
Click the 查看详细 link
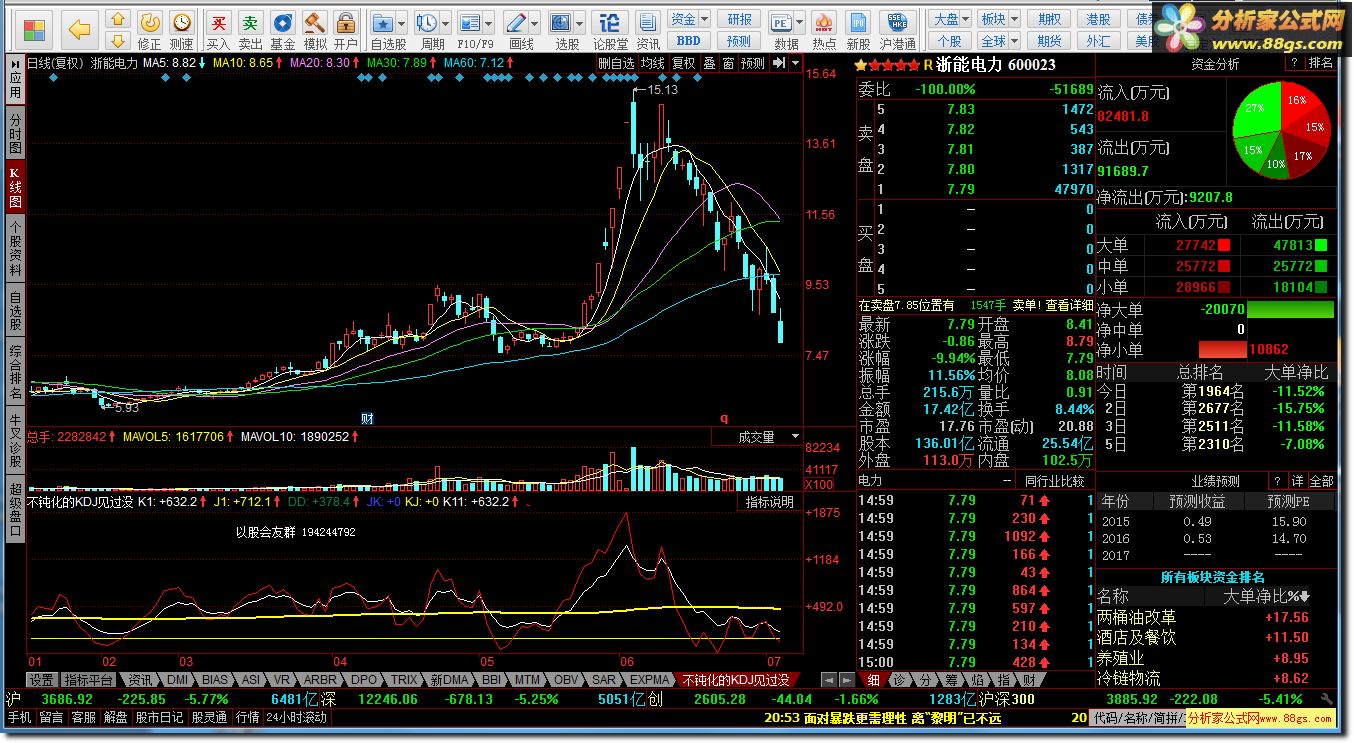1069,305
